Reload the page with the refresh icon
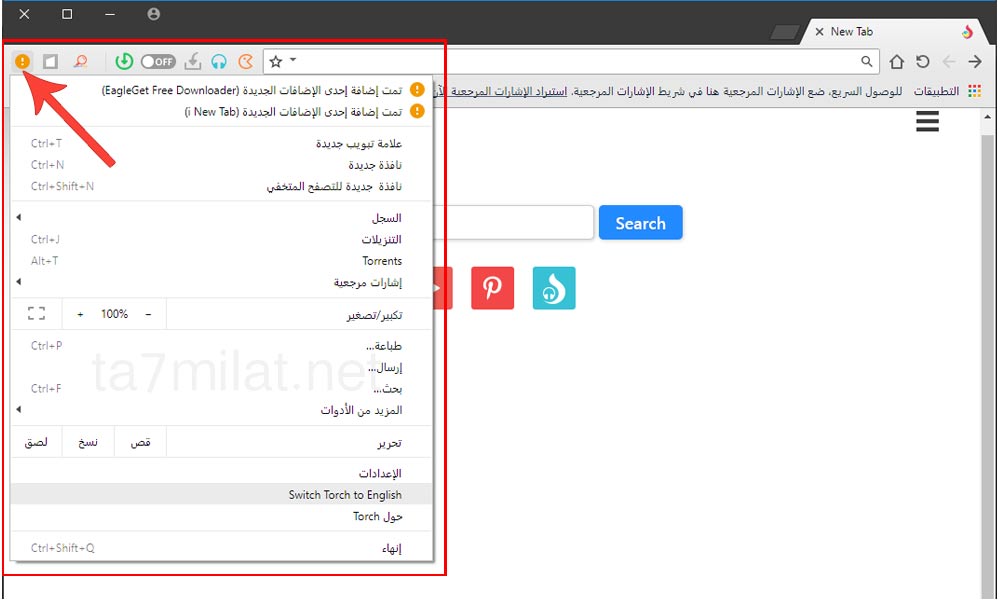This screenshot has width=1000, height=600. (x=922, y=61)
